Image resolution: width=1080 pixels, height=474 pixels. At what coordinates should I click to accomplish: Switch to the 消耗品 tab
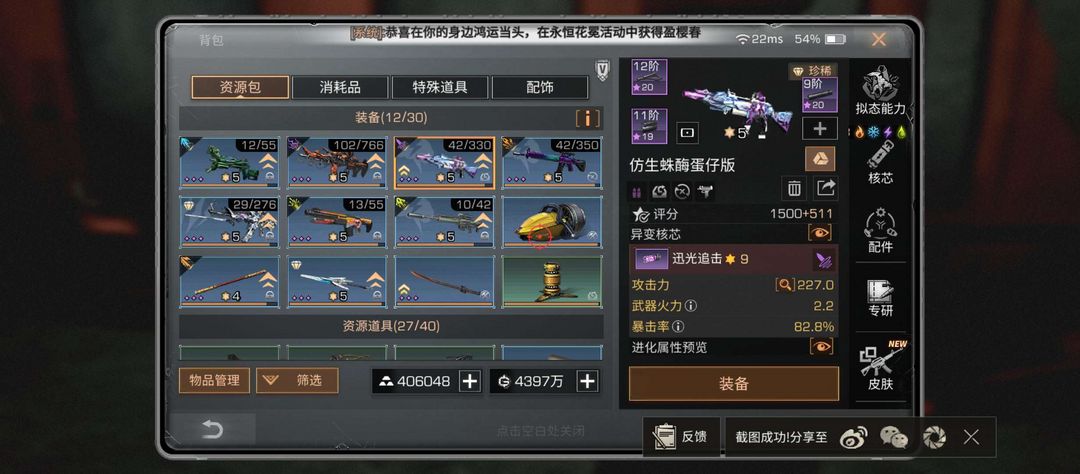point(340,87)
